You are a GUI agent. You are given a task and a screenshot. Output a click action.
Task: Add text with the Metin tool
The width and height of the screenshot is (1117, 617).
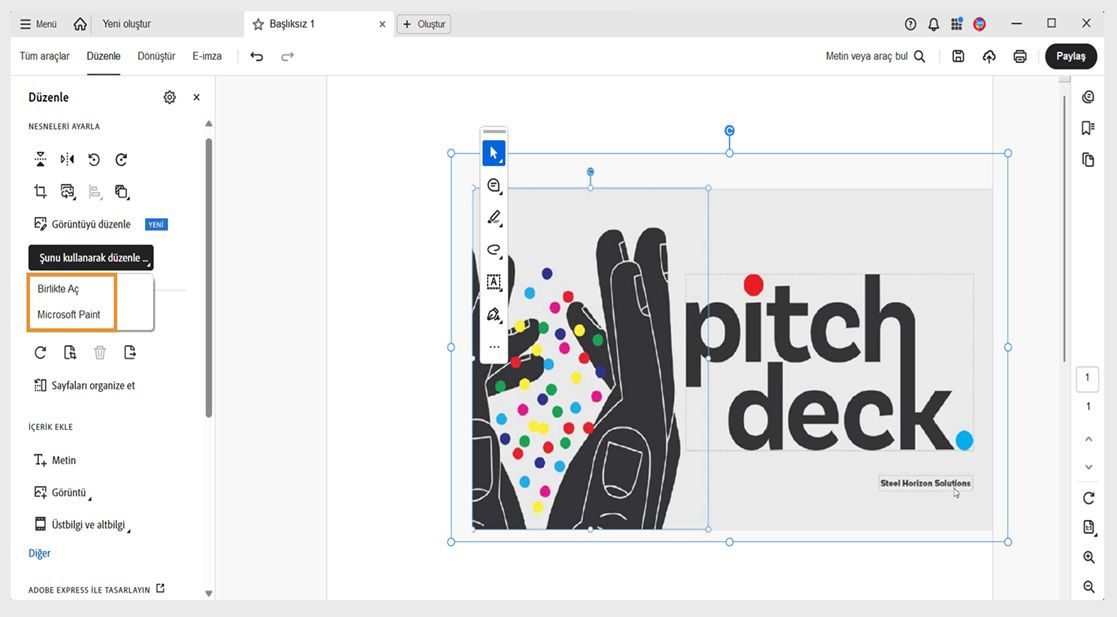(55, 460)
